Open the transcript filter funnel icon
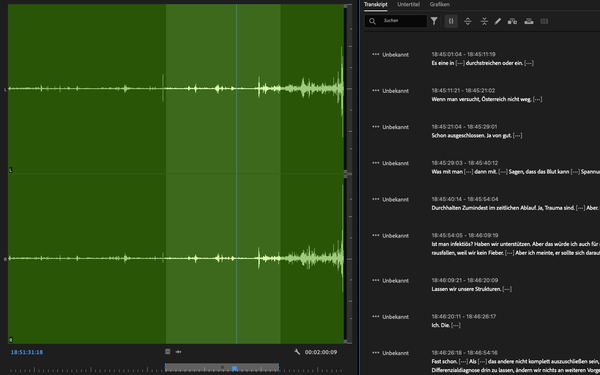This screenshot has width=600, height=375. pyautogui.click(x=434, y=21)
